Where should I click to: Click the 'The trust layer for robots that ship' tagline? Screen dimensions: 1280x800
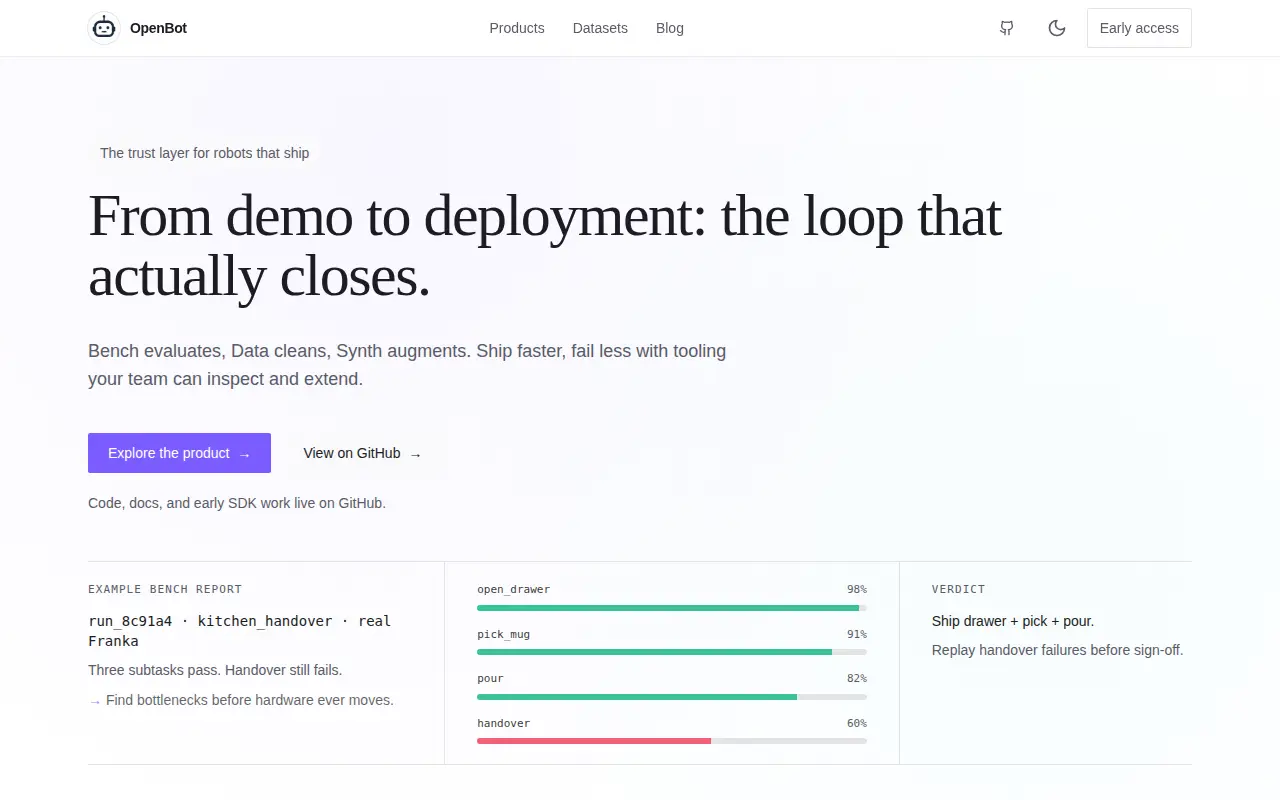tap(204, 153)
